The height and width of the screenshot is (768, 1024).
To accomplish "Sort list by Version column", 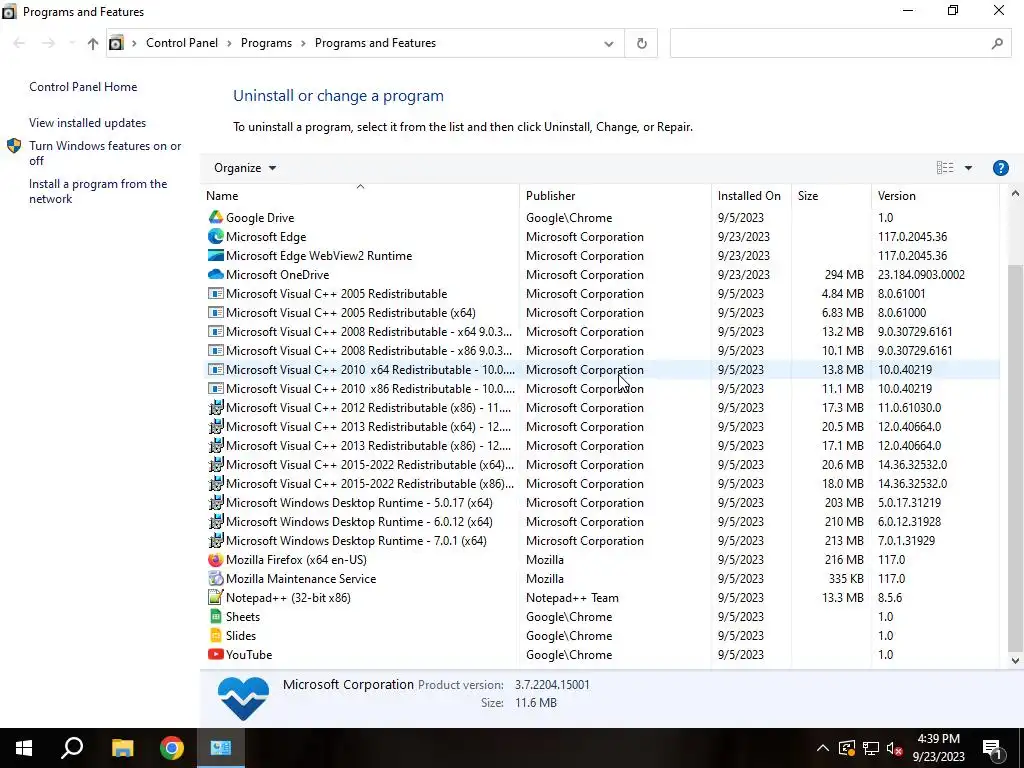I will (935, 195).
